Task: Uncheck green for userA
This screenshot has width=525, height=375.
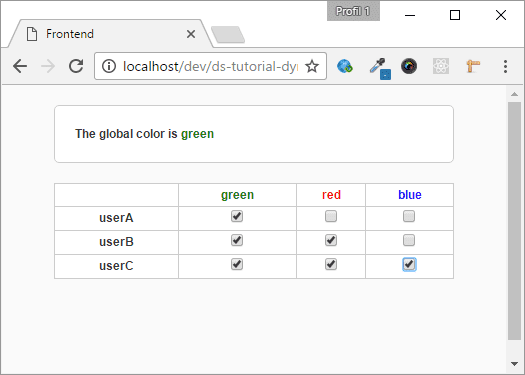Action: click(237, 216)
